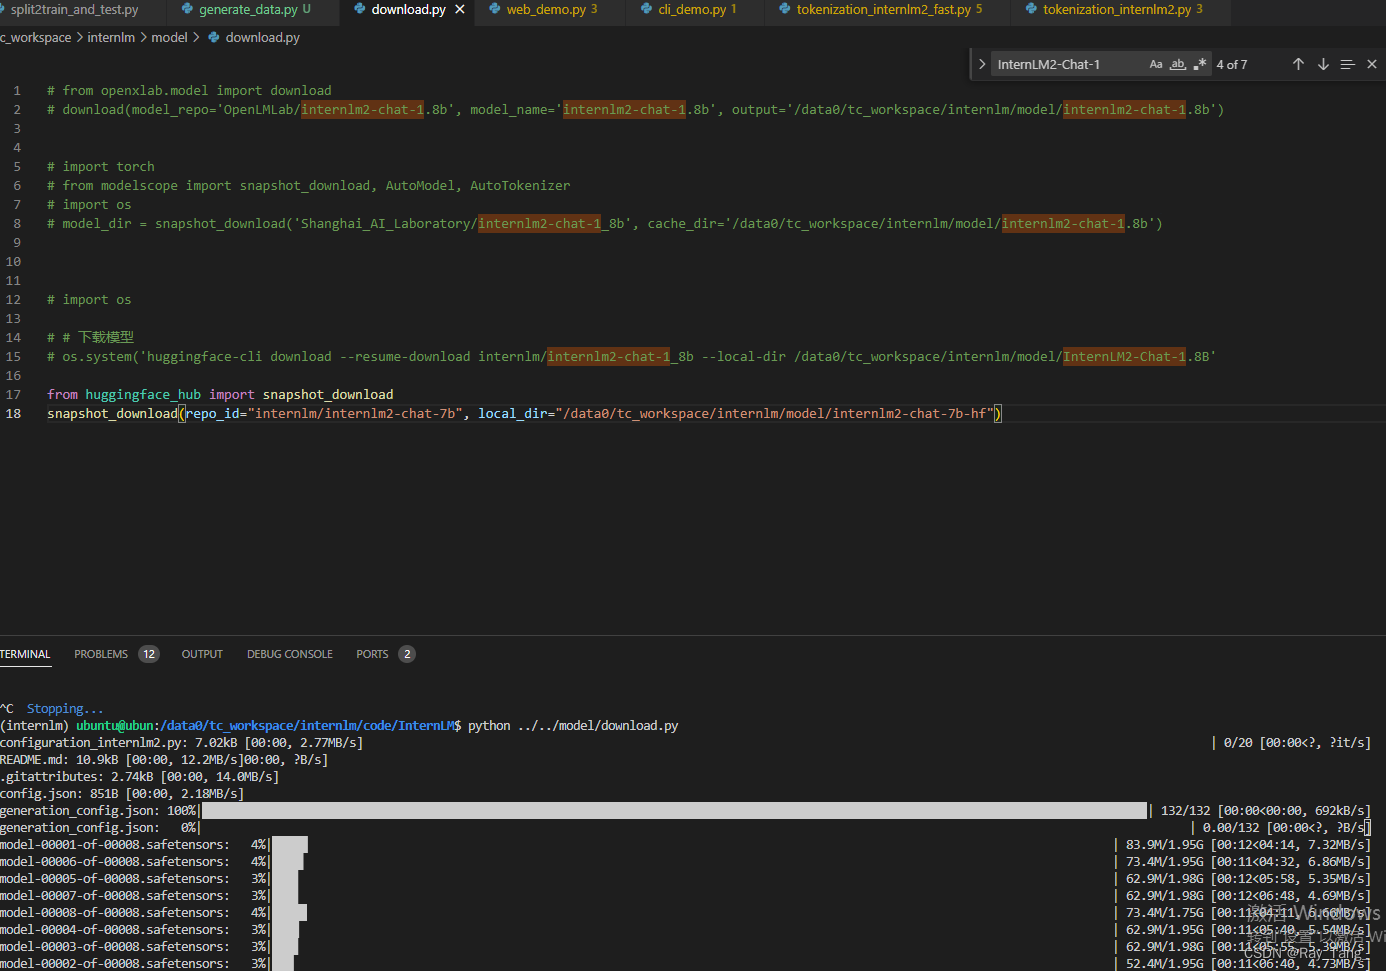Open tokenization_internlm2.py tab
The height and width of the screenshot is (971, 1386).
click(x=1122, y=10)
